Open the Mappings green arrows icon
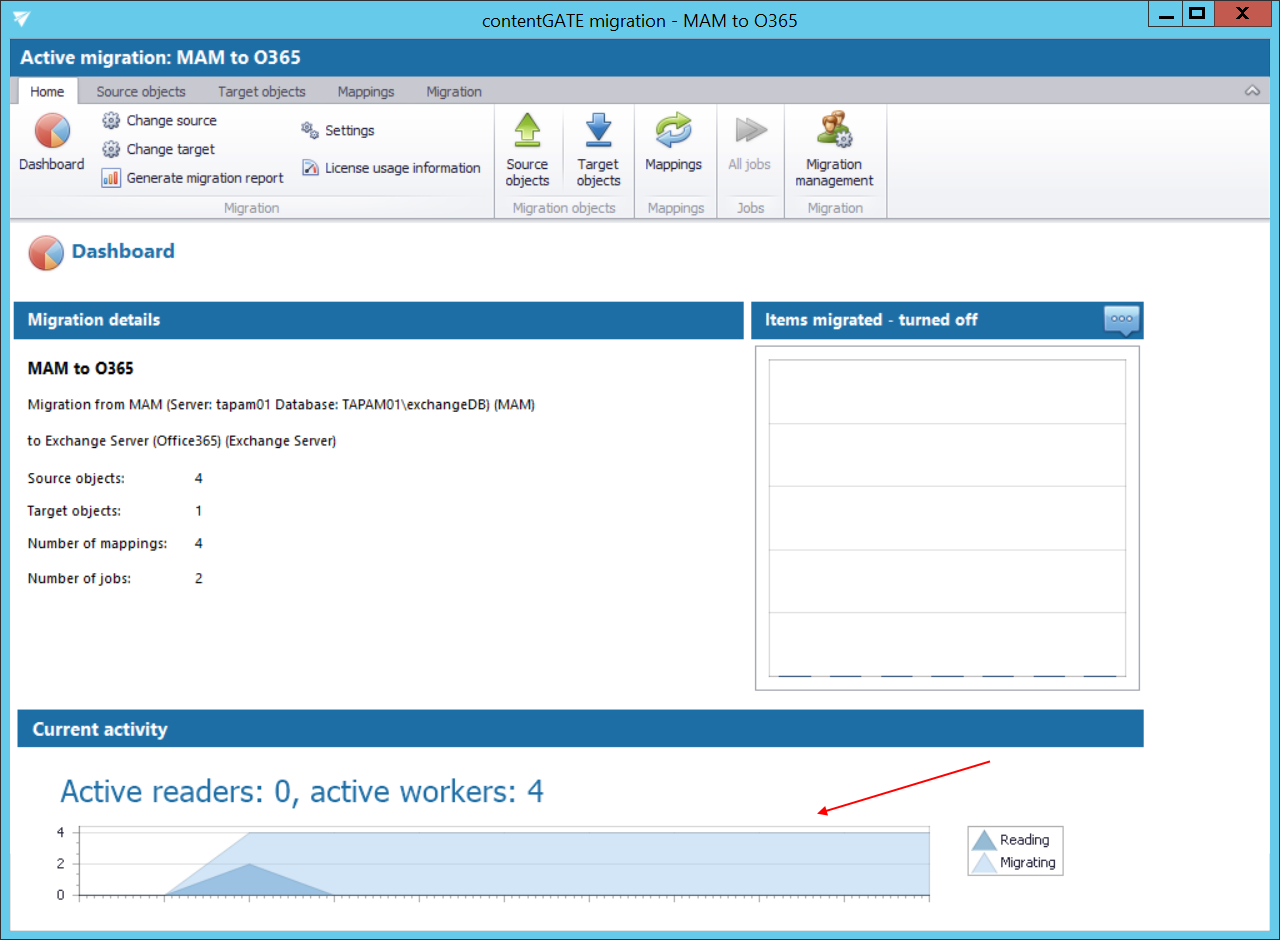 pos(673,132)
